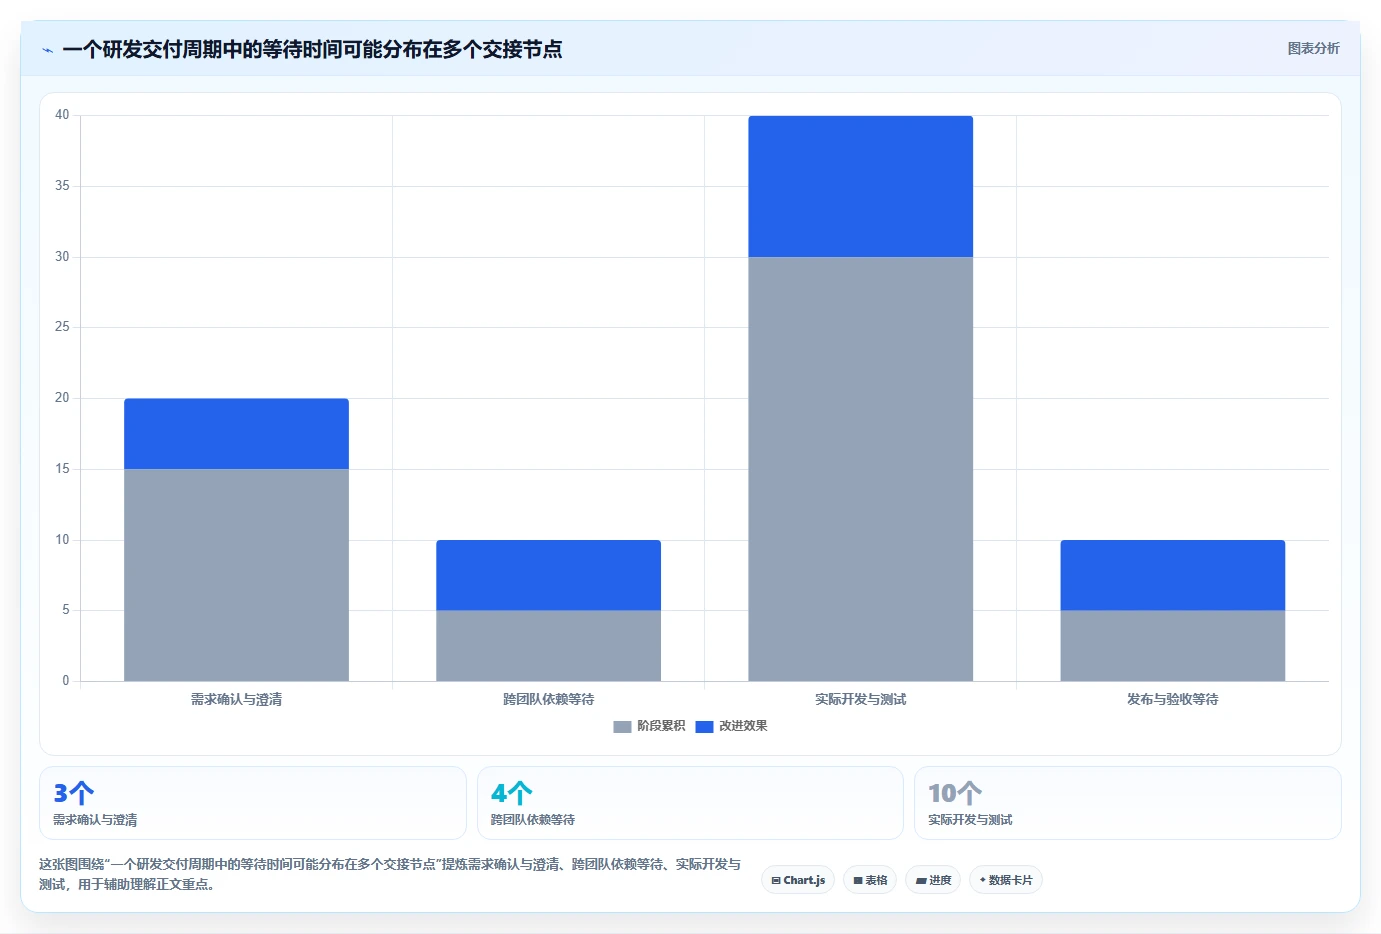Screen dimensions: 1381x934
Task: Click the 进度 tag pill
Action: 933,880
